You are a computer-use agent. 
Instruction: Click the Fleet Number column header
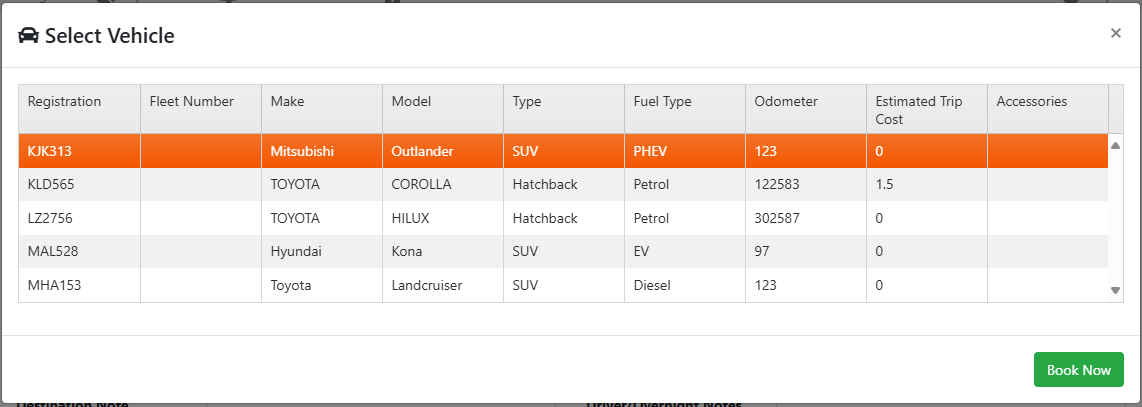coord(201,110)
